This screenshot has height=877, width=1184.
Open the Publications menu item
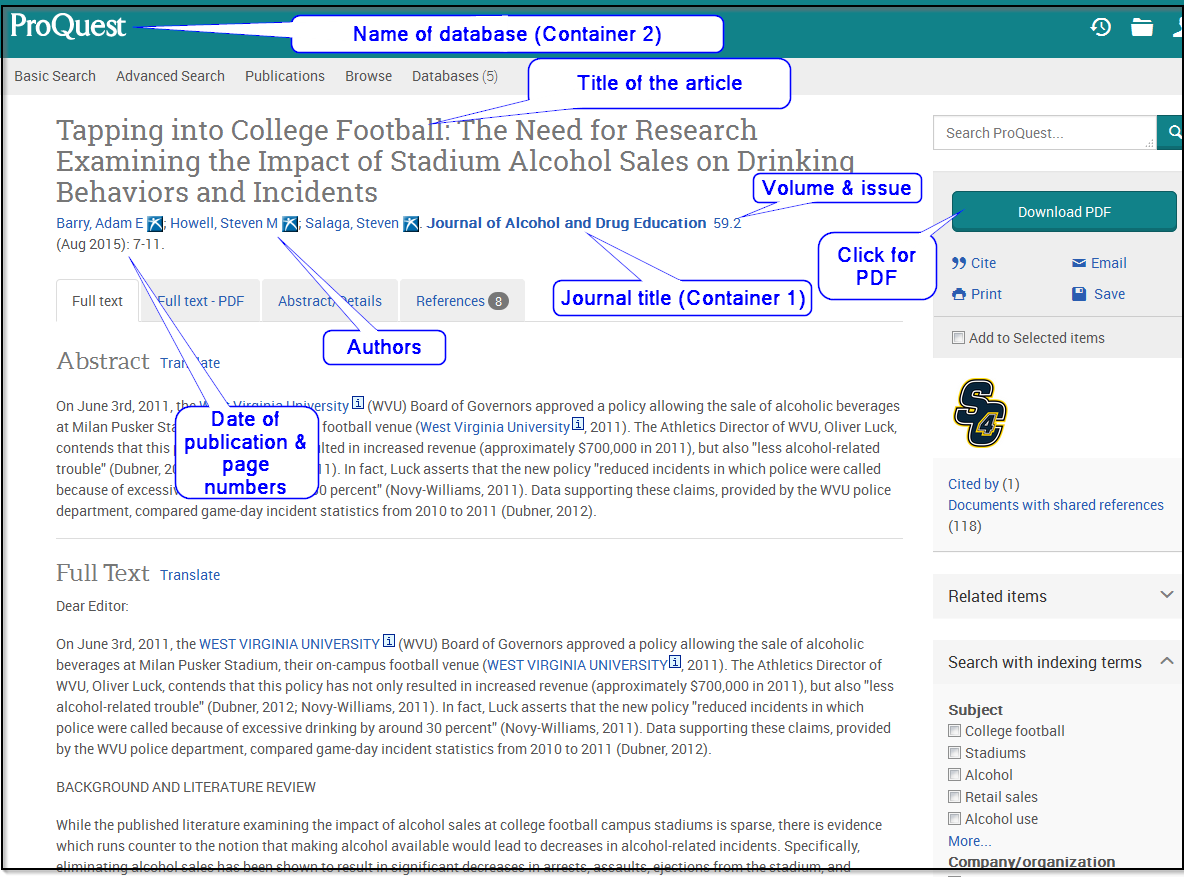point(285,76)
